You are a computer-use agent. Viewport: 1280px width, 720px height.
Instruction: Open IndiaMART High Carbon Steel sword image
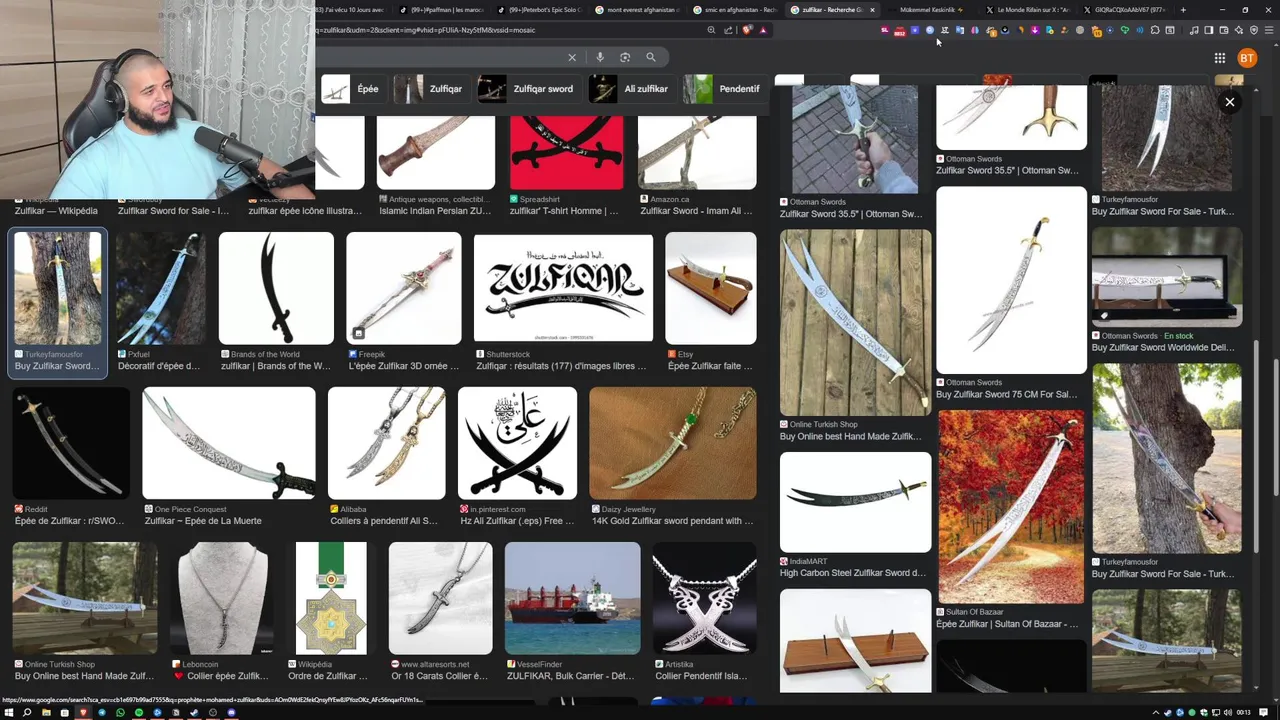(855, 502)
